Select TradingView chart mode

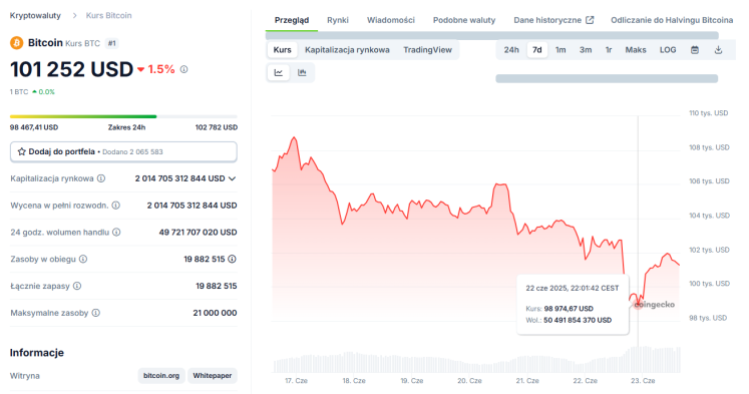pyautogui.click(x=428, y=50)
